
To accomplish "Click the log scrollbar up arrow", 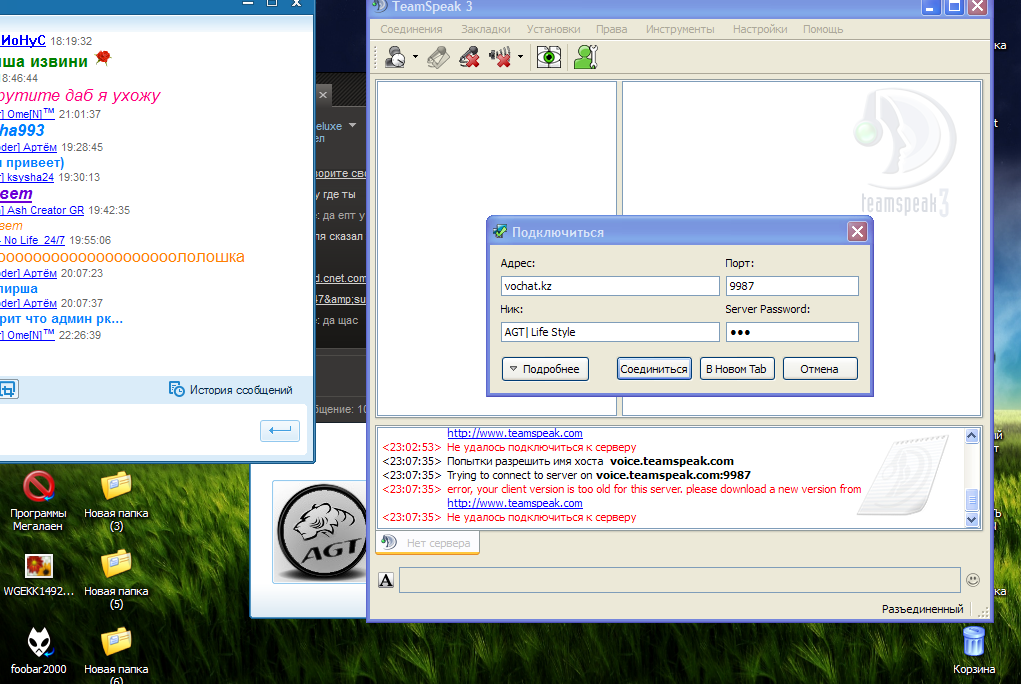I will point(972,436).
